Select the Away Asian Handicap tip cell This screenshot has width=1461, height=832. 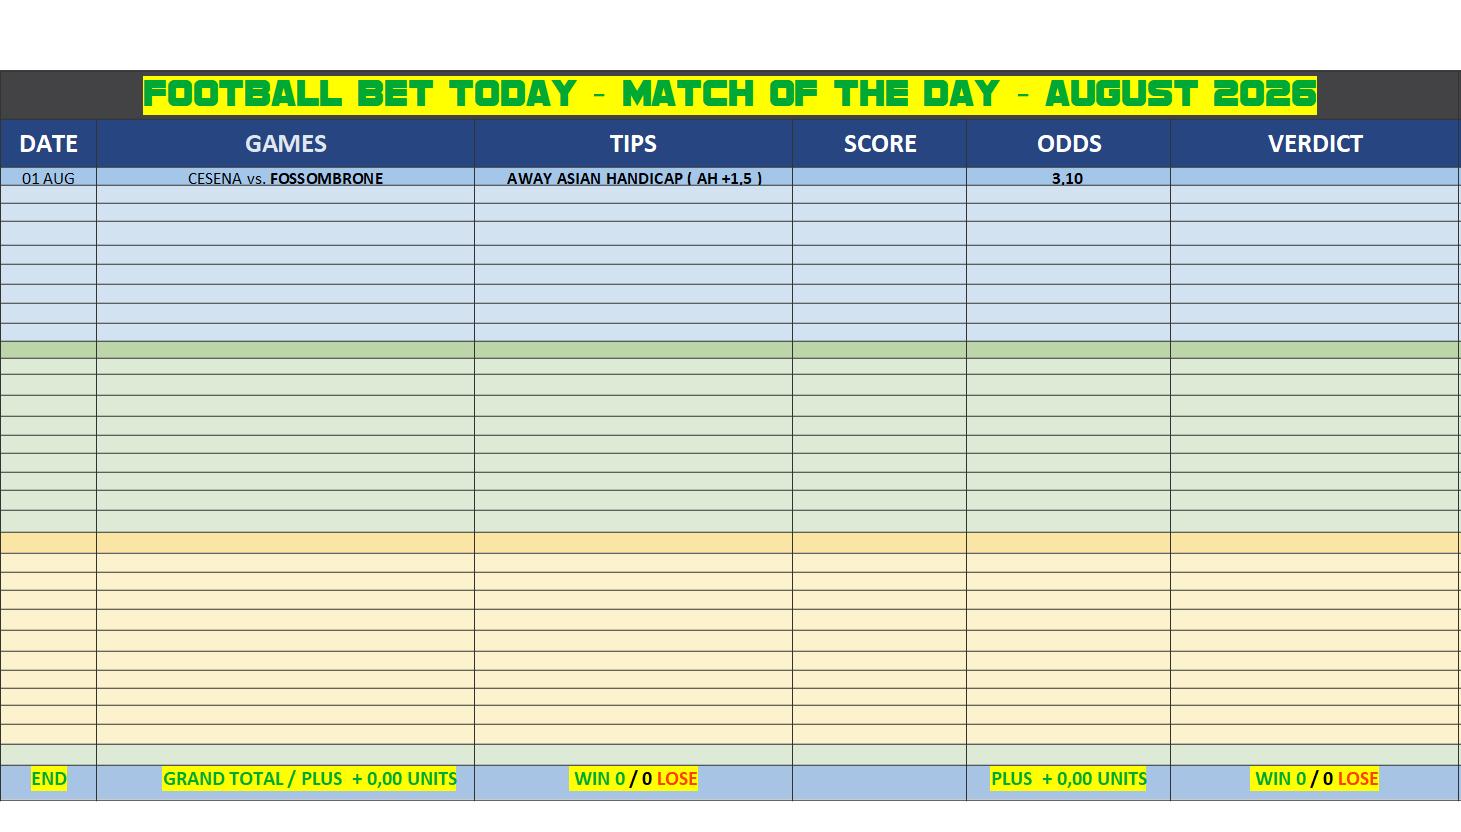pyautogui.click(x=633, y=177)
